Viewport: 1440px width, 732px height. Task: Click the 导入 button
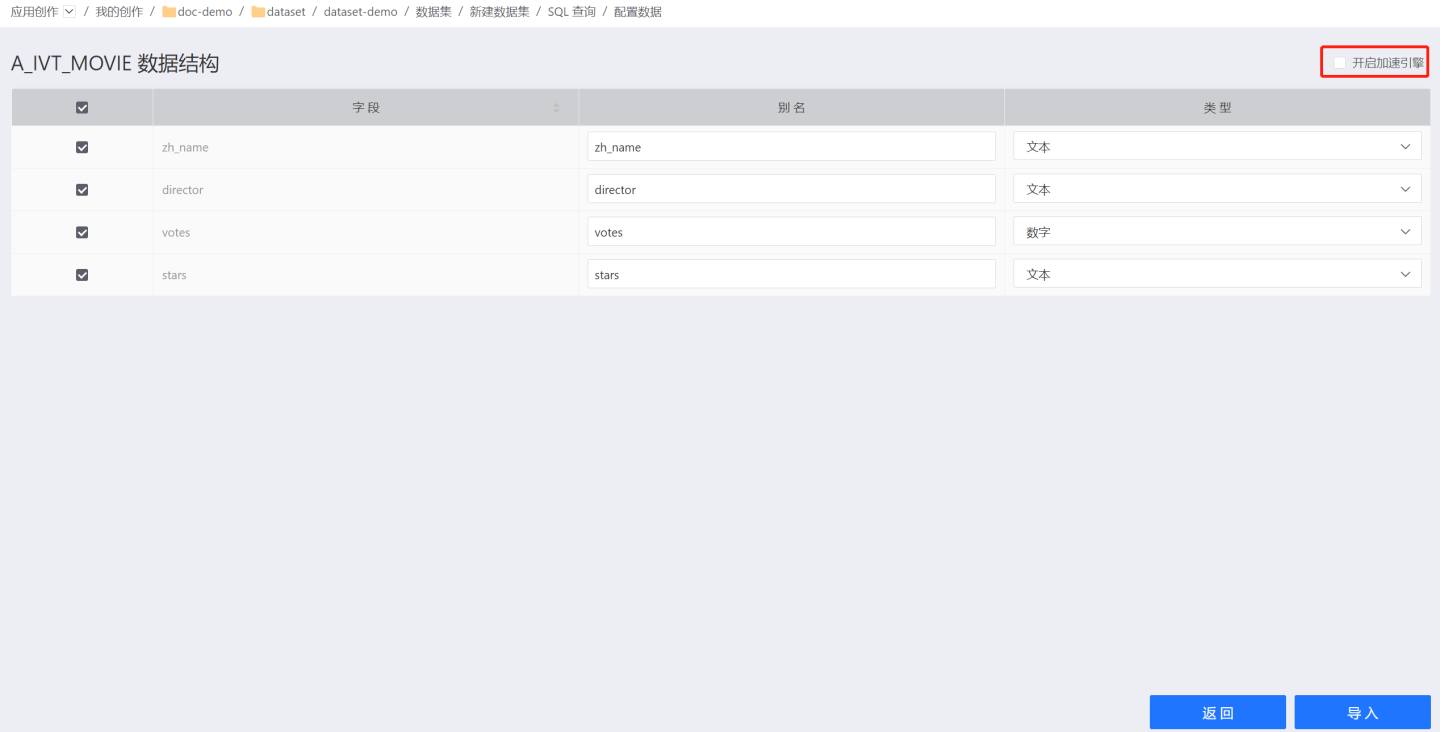tap(1362, 713)
